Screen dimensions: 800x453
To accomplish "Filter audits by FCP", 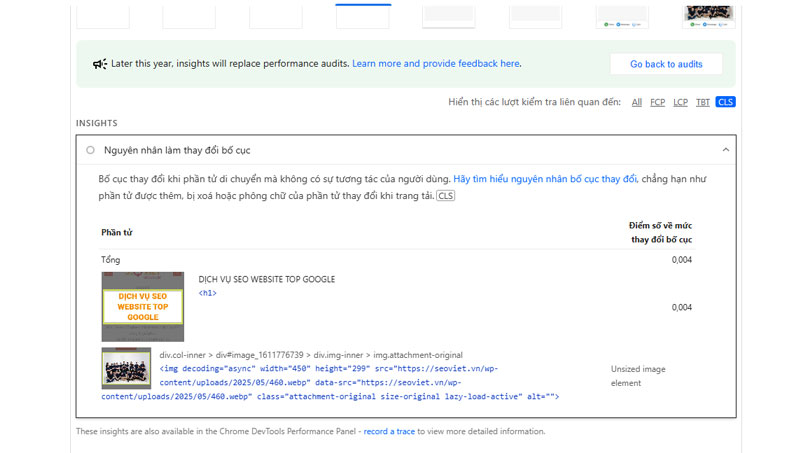I will pyautogui.click(x=657, y=102).
